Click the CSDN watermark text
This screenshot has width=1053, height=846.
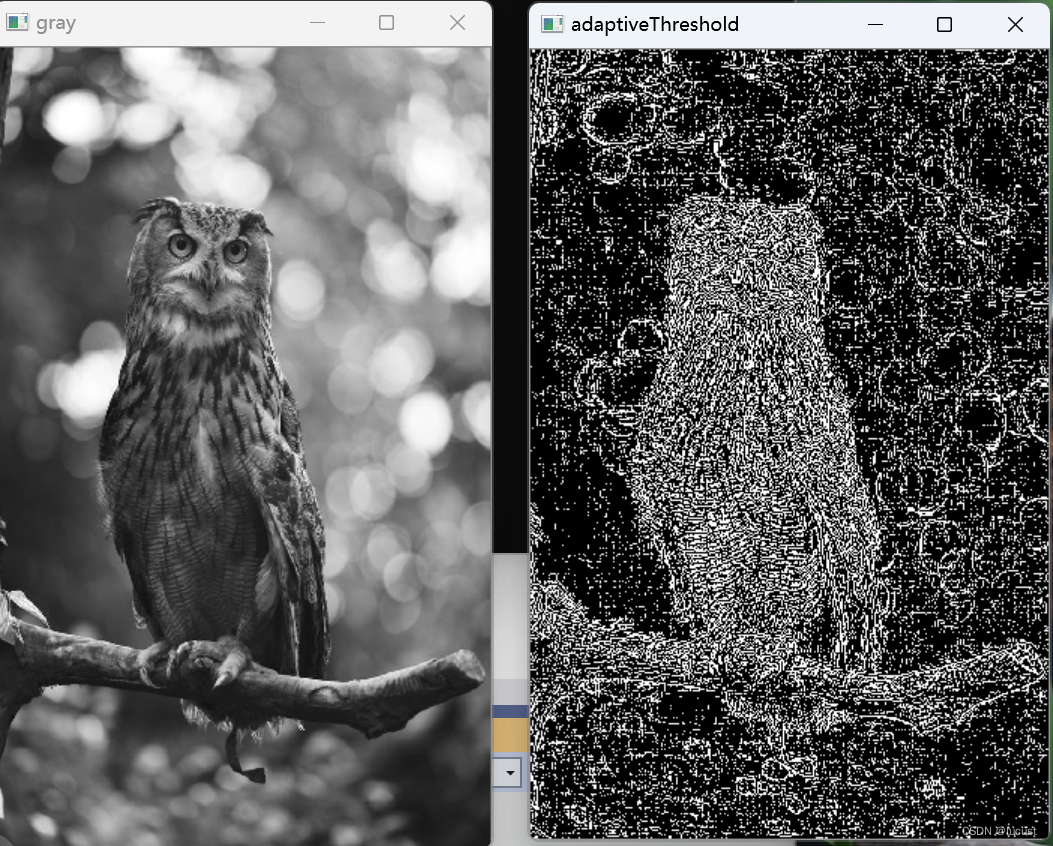point(1000,830)
